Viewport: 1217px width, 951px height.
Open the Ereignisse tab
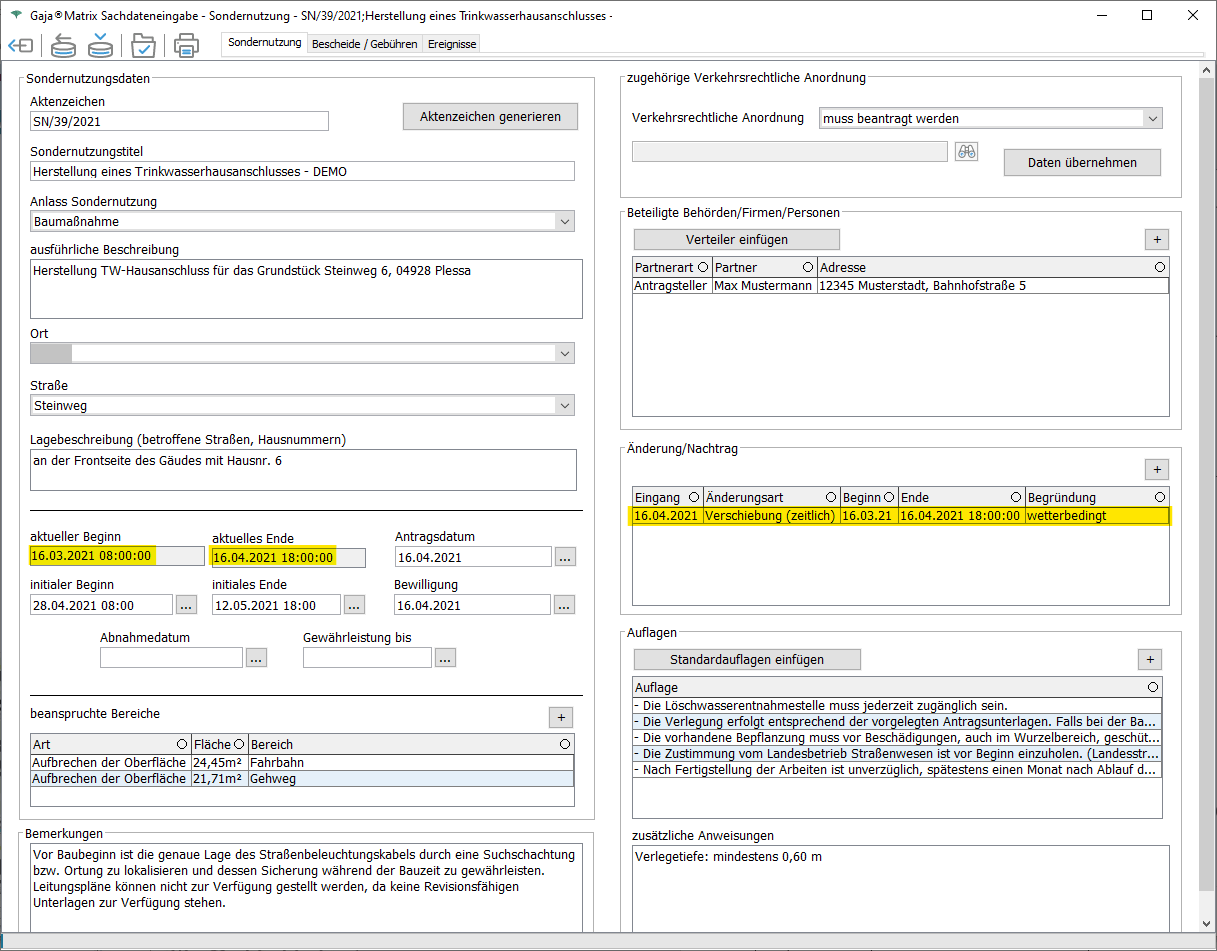452,44
